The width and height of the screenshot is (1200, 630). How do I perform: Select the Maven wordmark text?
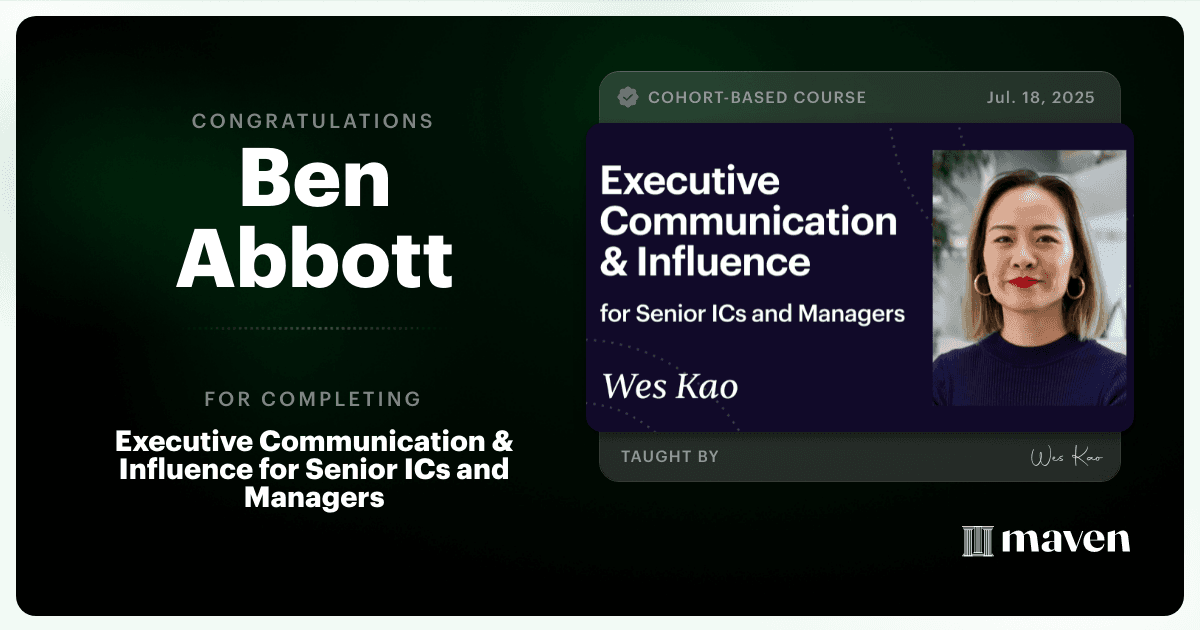point(1066,541)
